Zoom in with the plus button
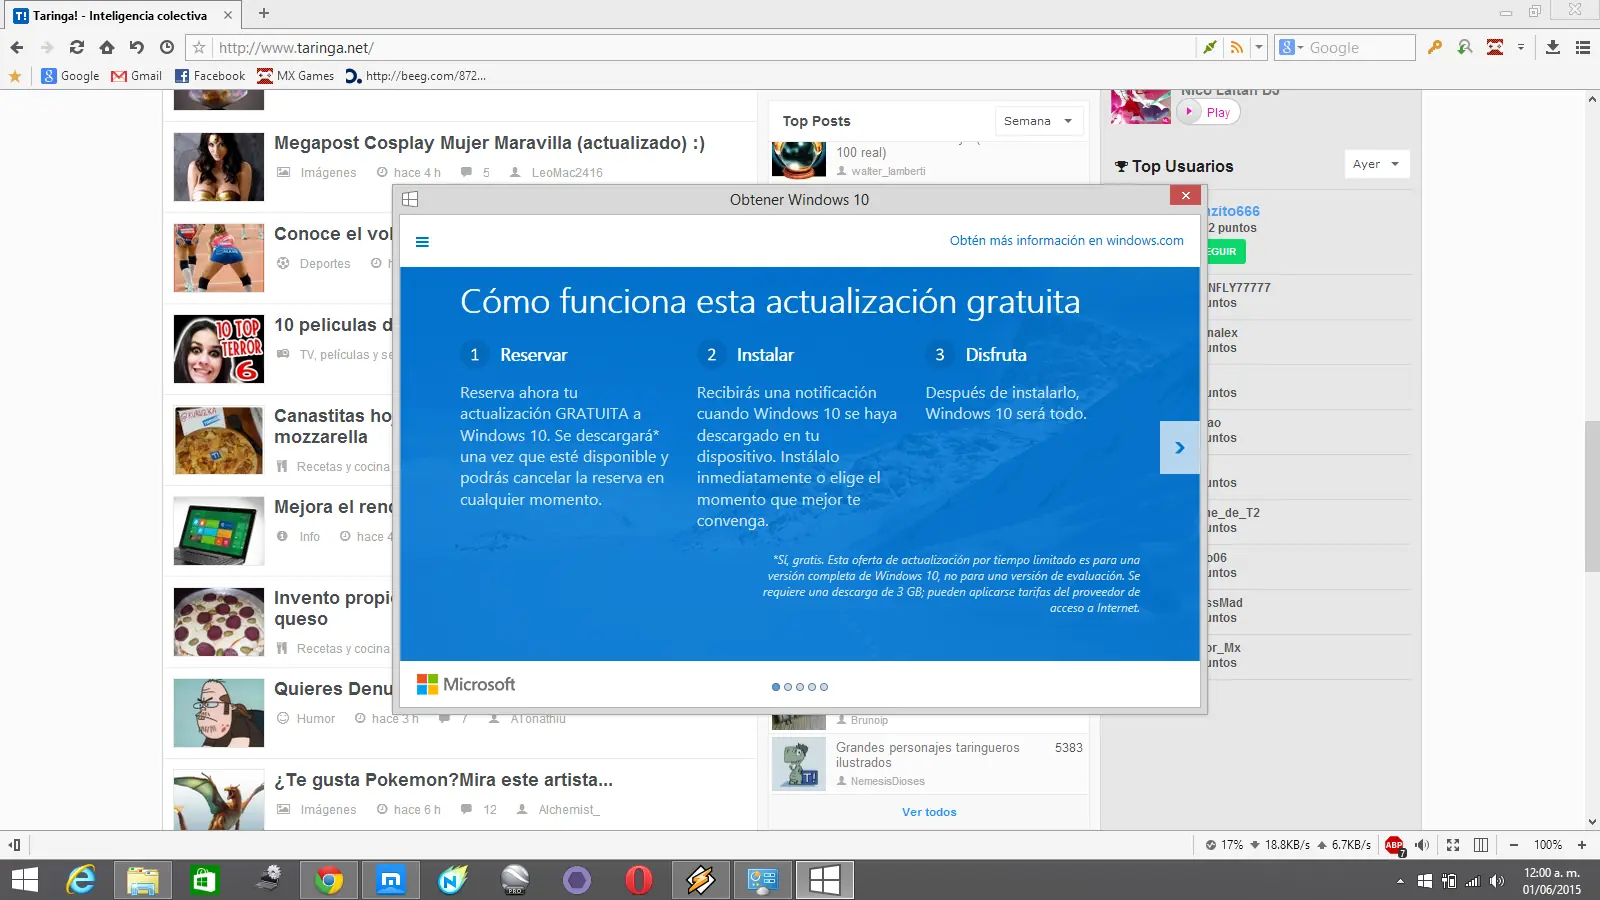The height and width of the screenshot is (900, 1600). coord(1582,845)
